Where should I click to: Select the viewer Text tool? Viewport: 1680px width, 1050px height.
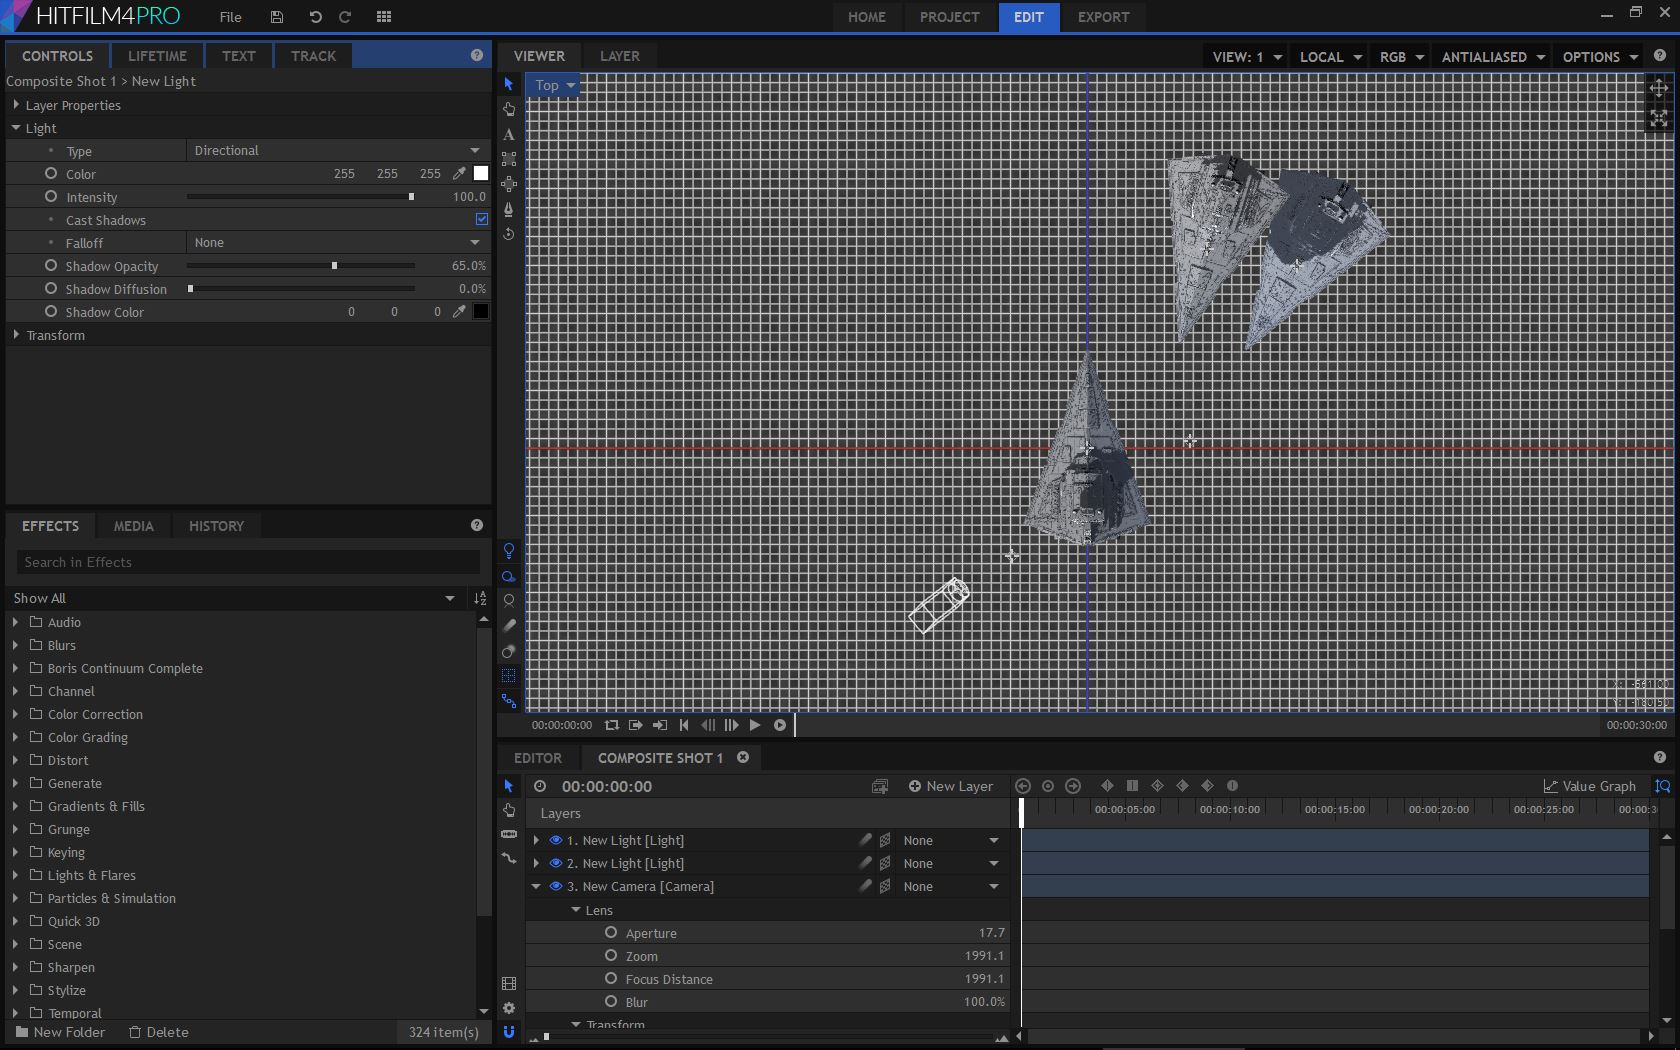tap(509, 134)
